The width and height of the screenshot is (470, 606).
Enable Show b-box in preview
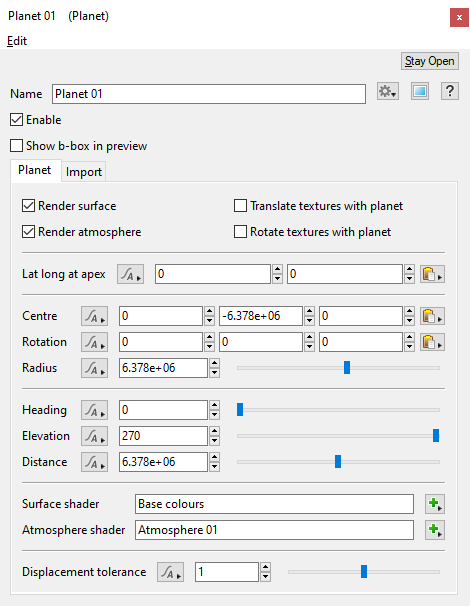click(17, 146)
